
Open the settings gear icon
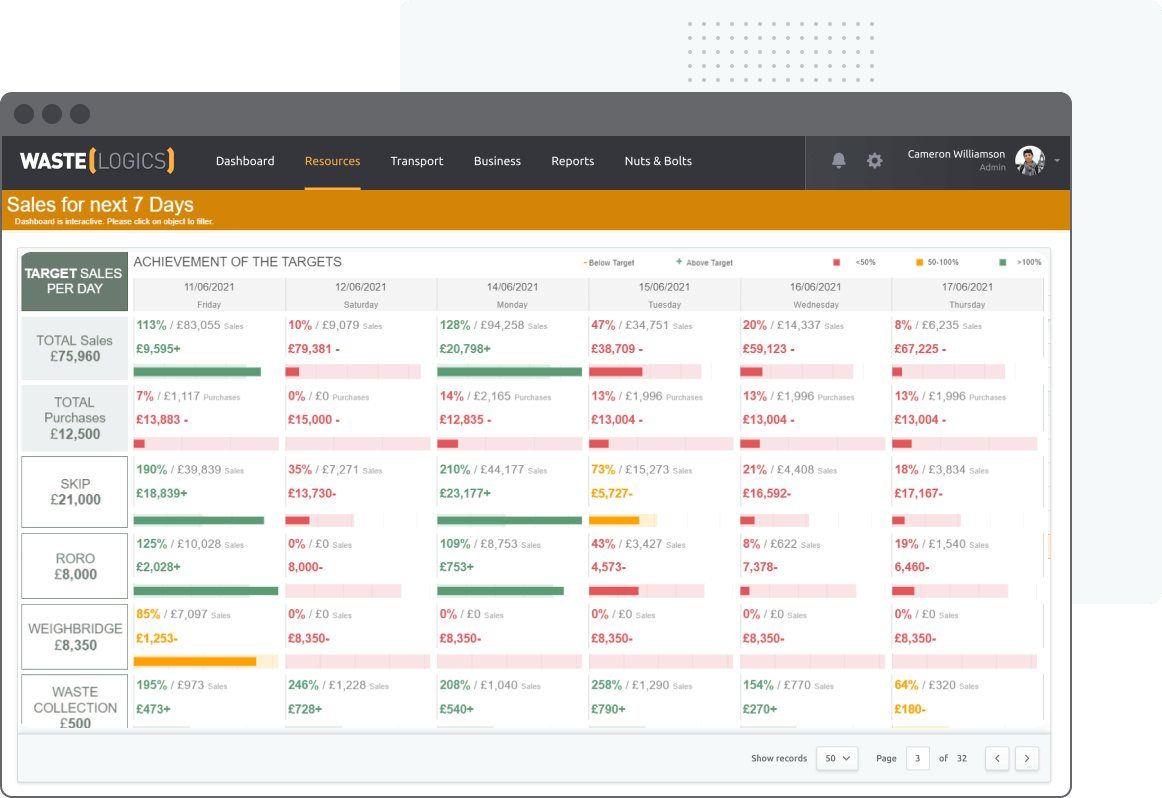coord(875,161)
